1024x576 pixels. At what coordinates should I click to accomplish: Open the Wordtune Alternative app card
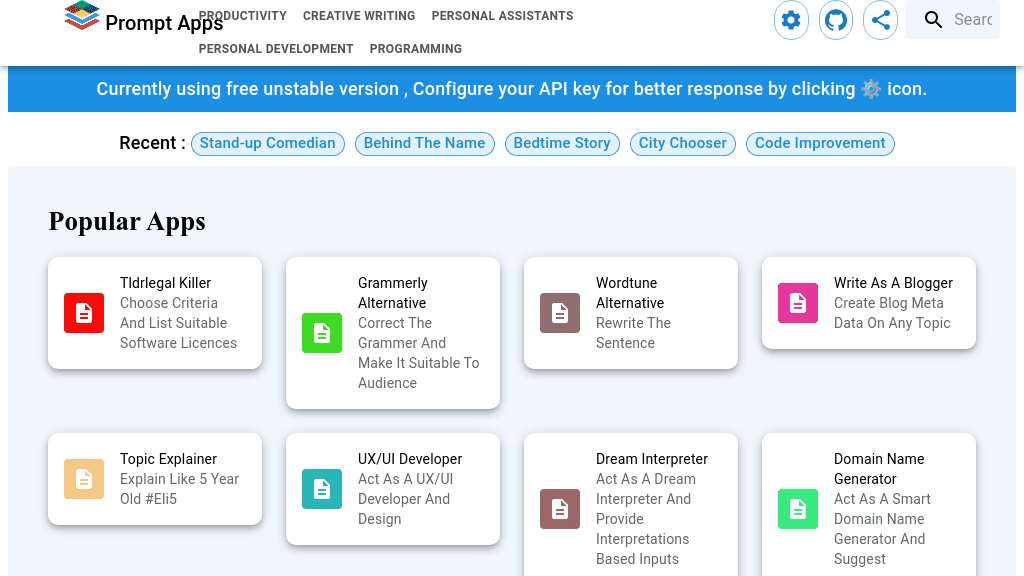point(631,313)
